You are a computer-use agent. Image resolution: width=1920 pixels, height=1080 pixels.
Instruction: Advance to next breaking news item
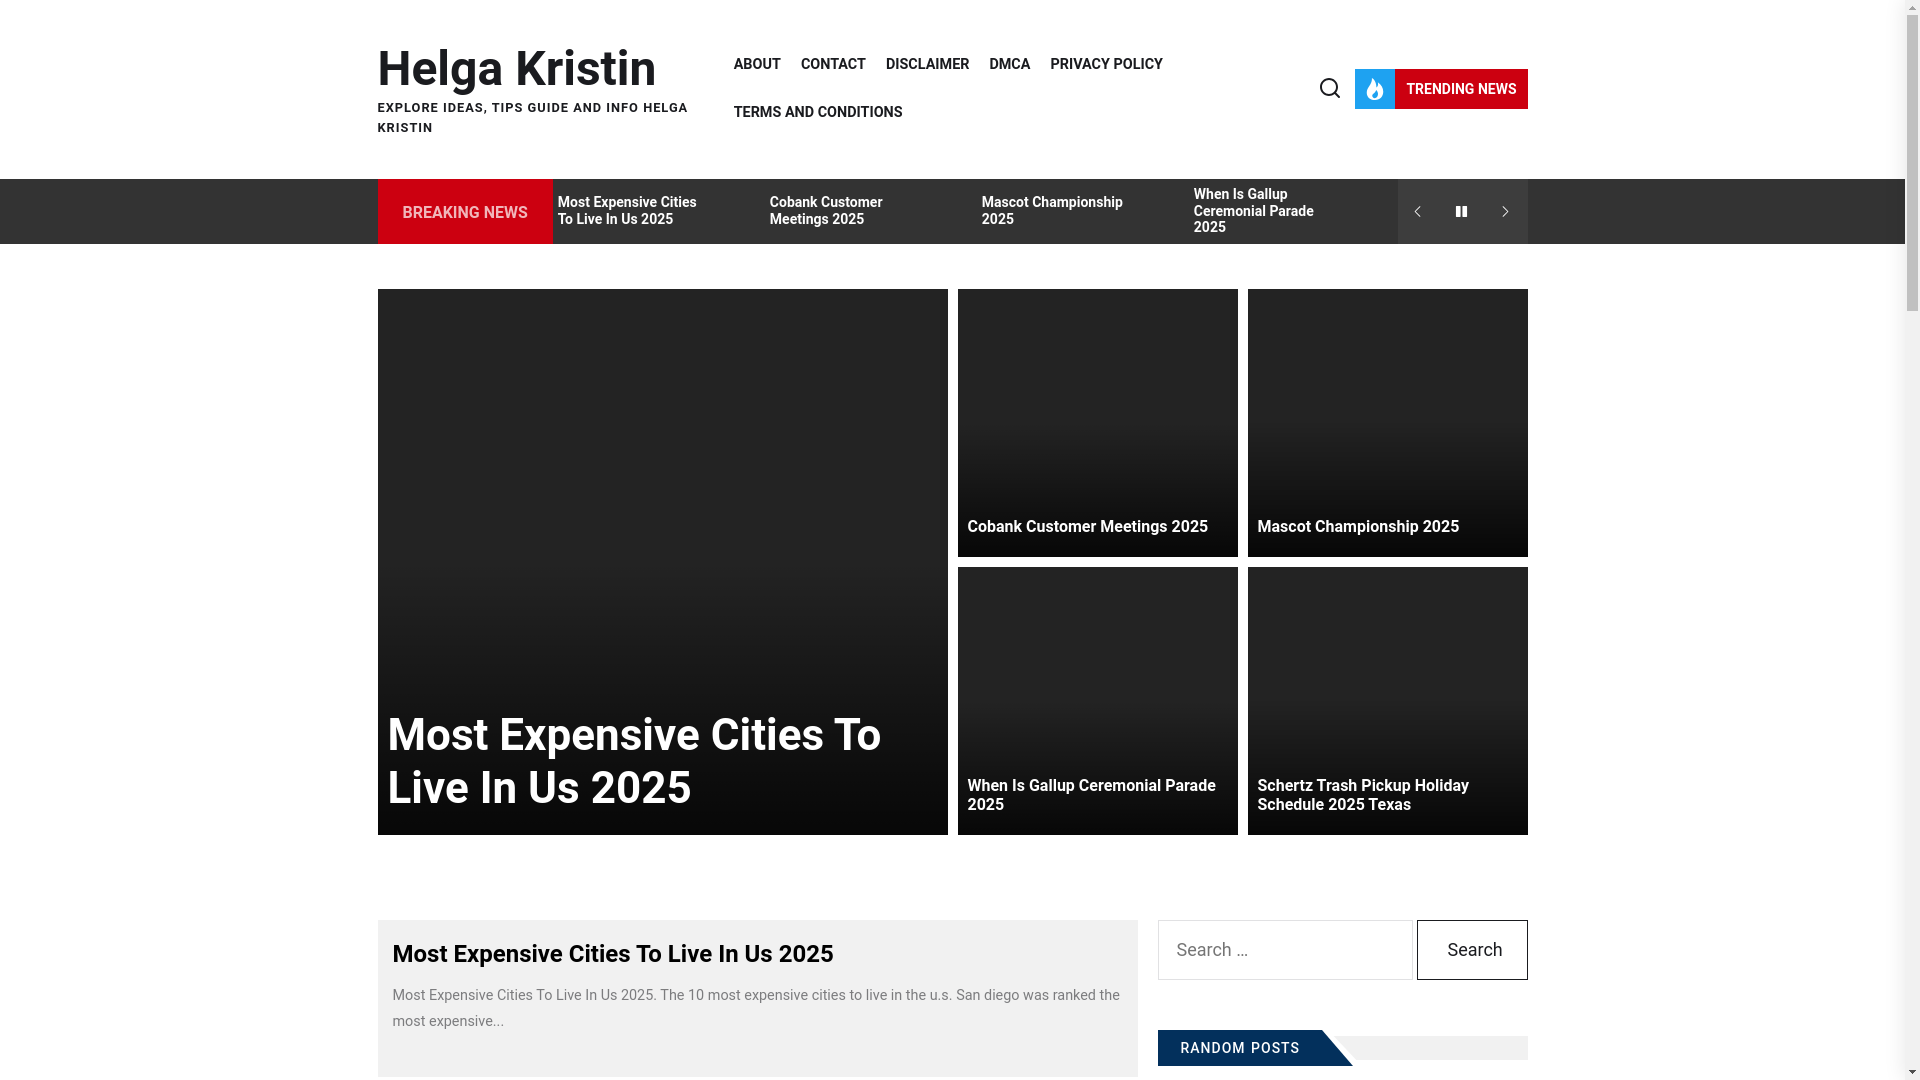(x=1505, y=212)
